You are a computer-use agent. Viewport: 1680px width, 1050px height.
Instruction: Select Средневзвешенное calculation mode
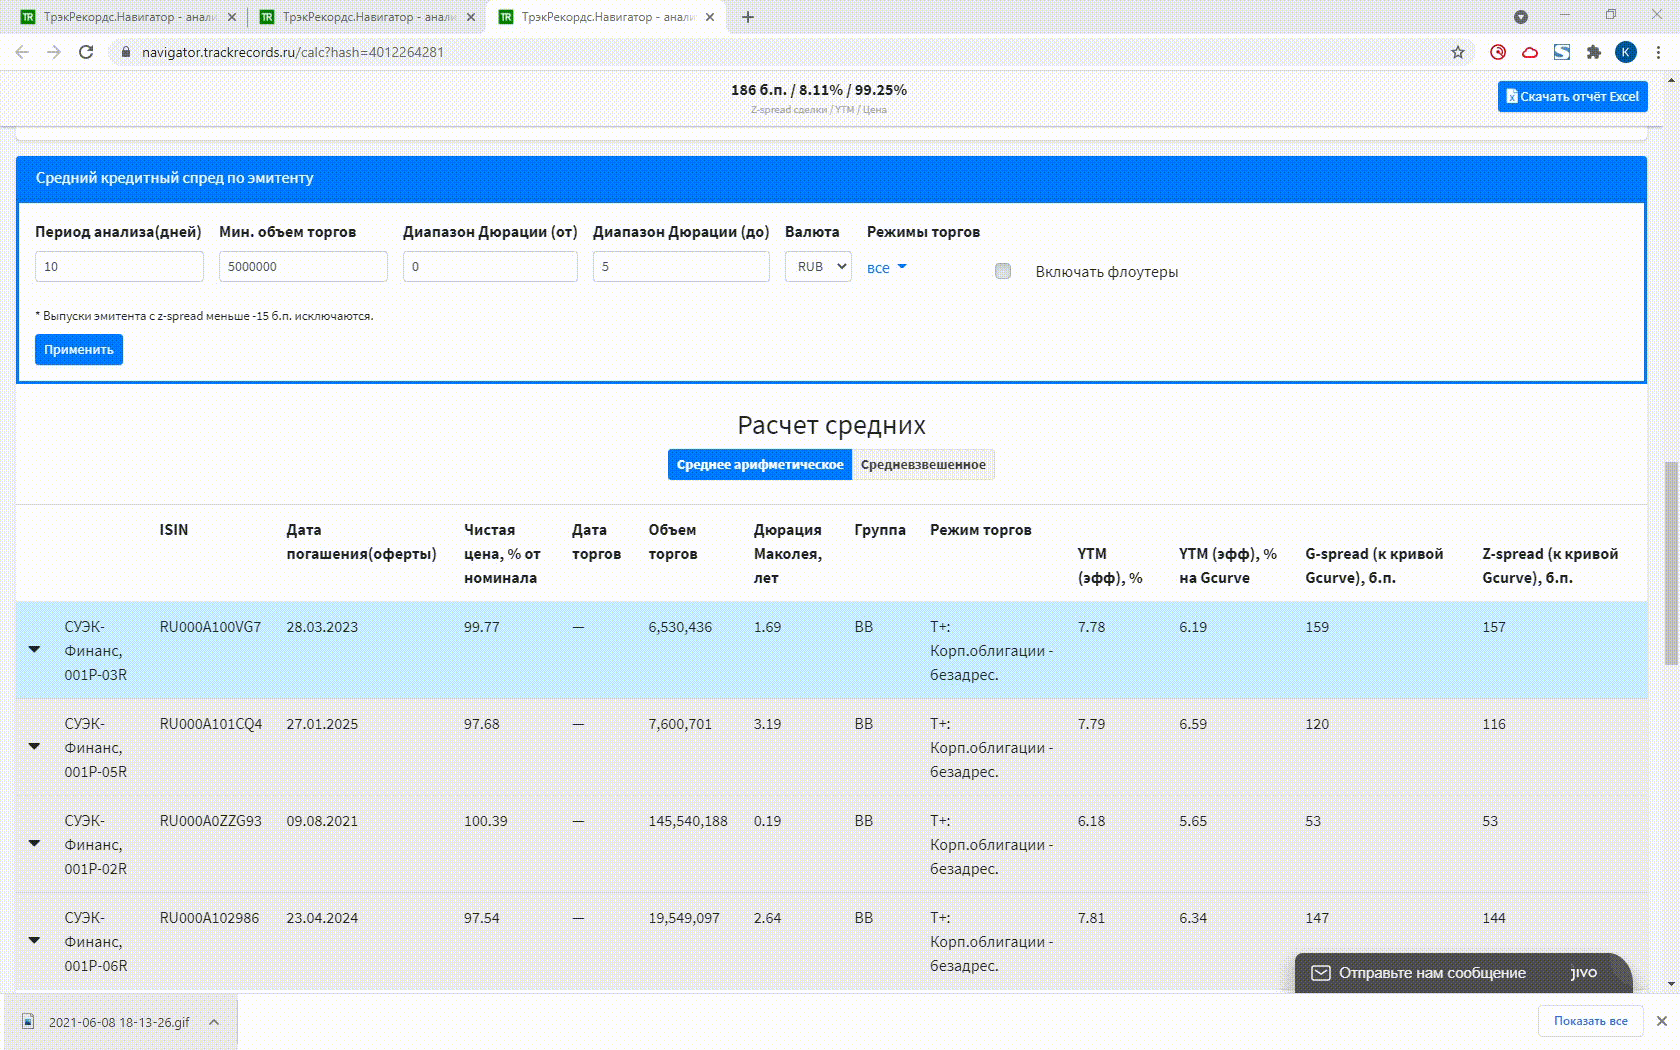click(x=923, y=465)
